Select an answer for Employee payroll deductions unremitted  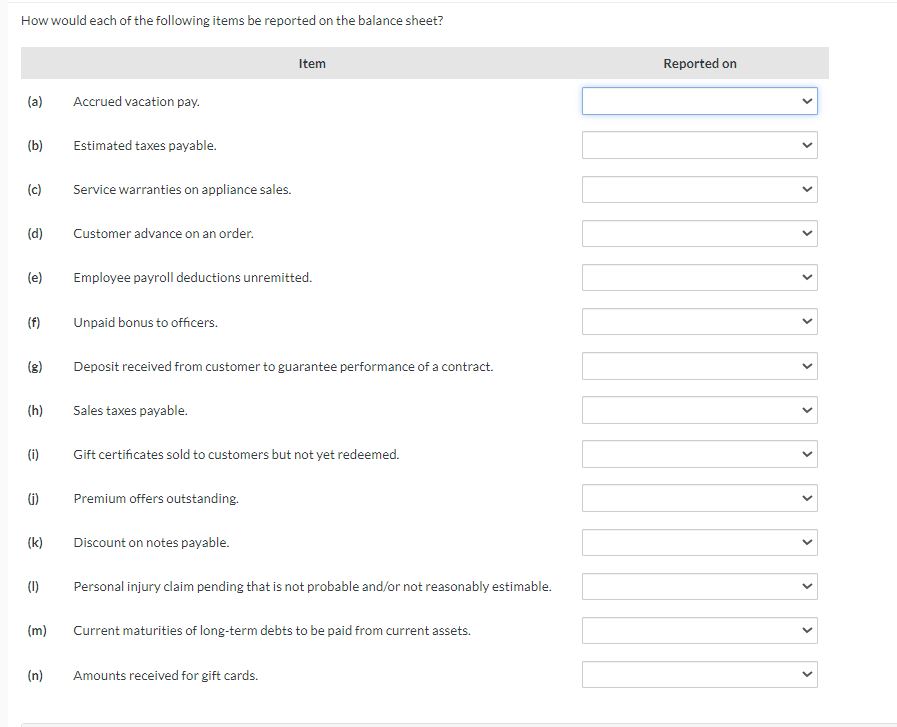[x=698, y=277]
